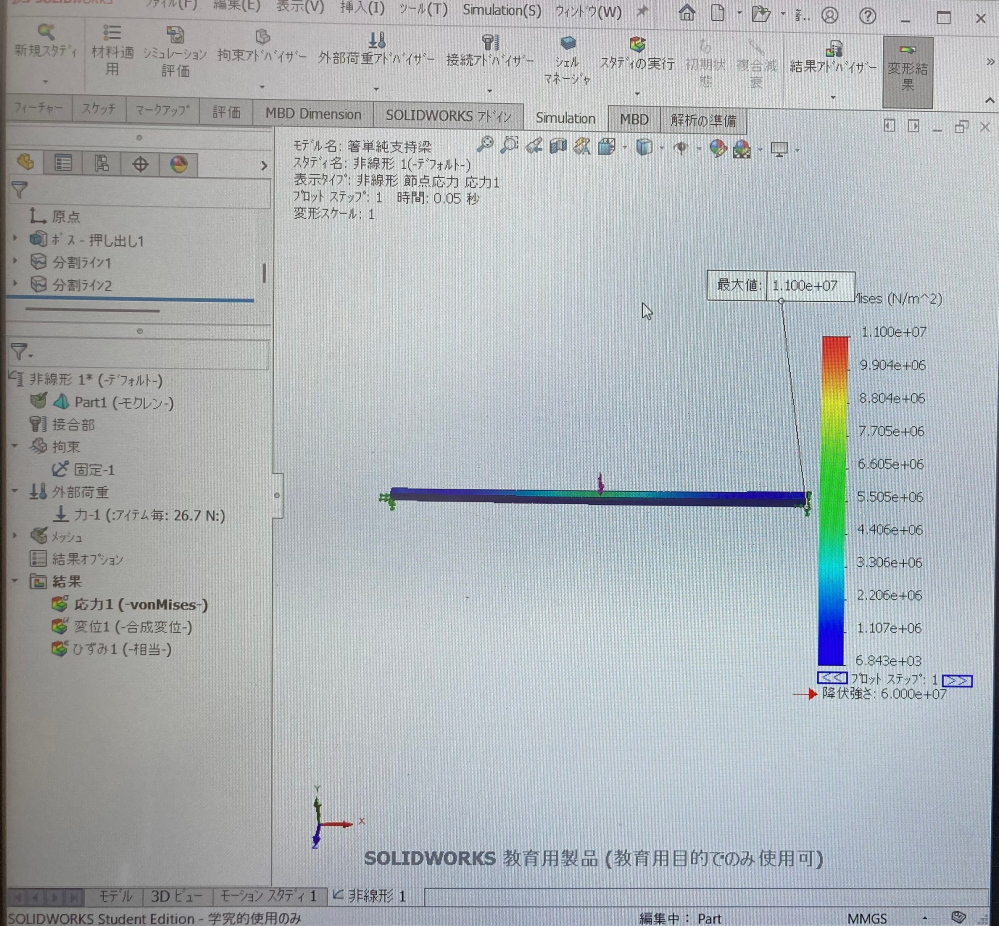The image size is (999, 926).
Task: Click the New Study (新規スタディ) icon
Action: click(45, 32)
